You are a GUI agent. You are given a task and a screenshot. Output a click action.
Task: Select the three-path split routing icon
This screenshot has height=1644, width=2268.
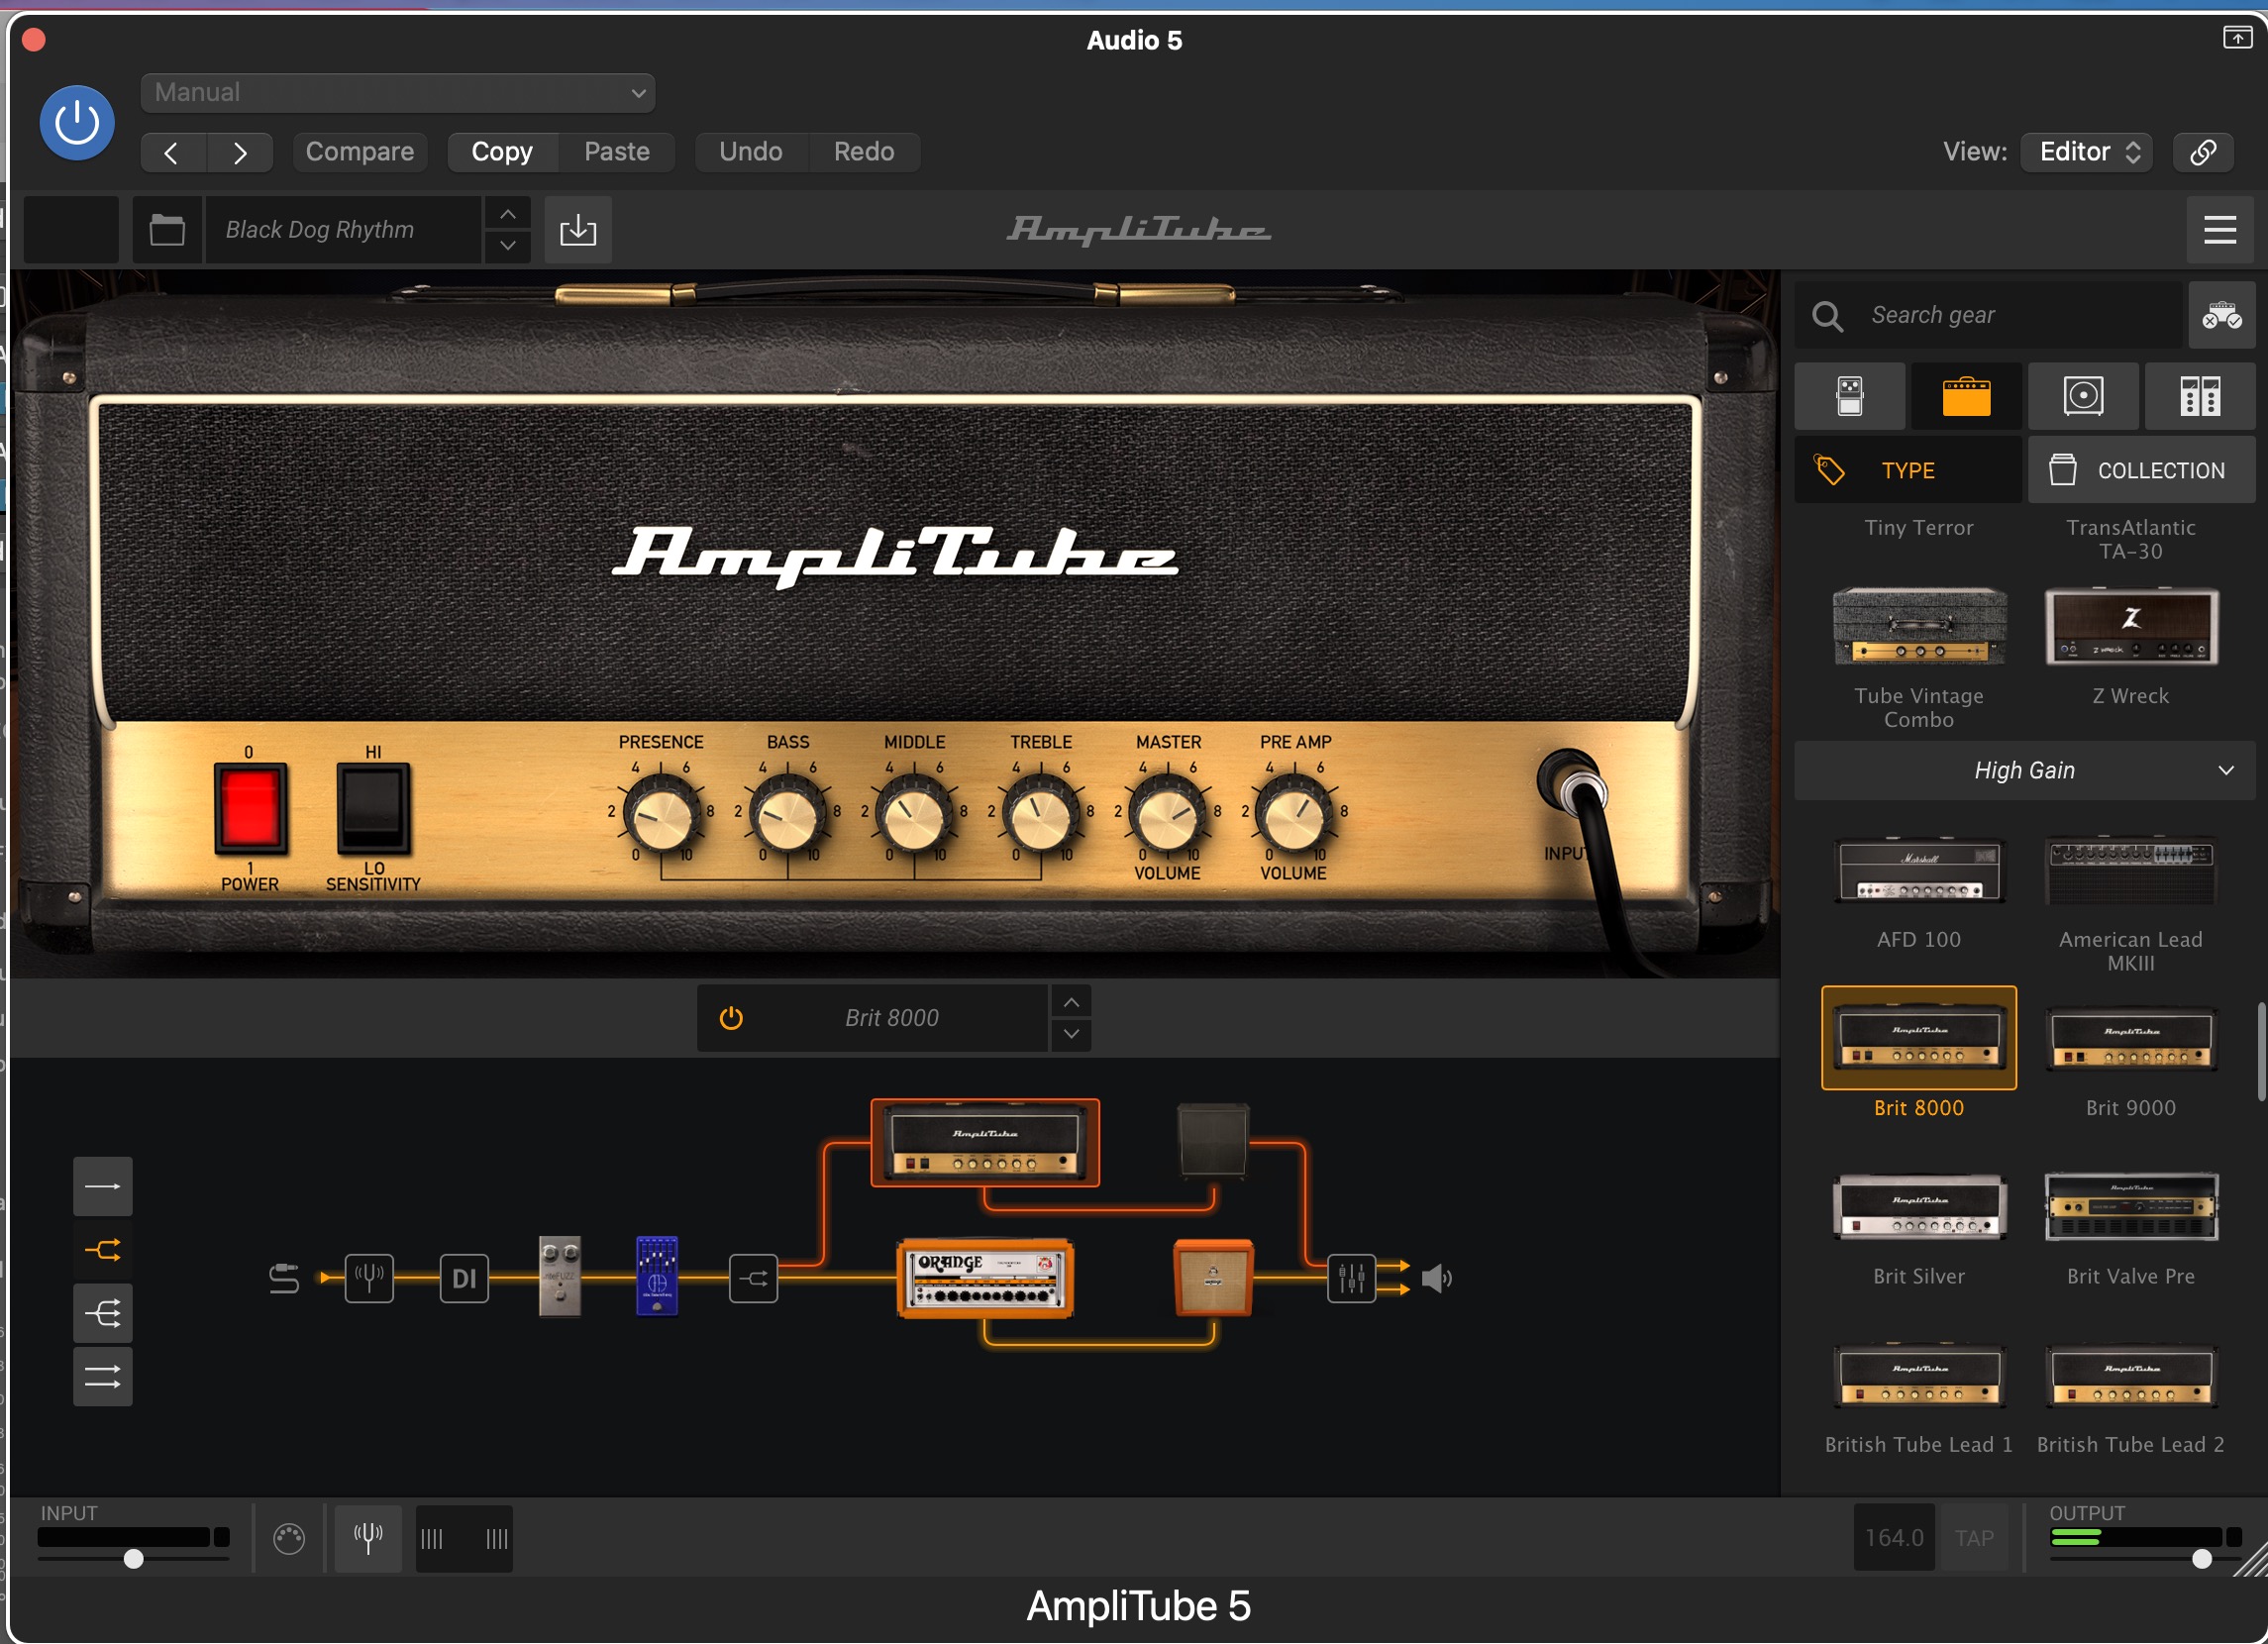point(103,1313)
